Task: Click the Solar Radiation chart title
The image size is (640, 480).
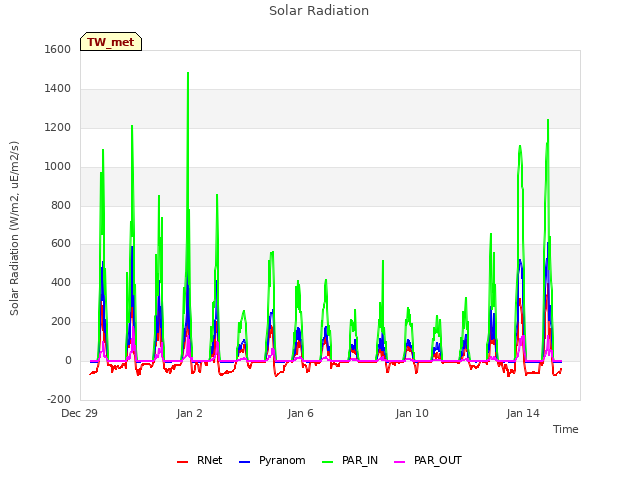Action: point(319,11)
